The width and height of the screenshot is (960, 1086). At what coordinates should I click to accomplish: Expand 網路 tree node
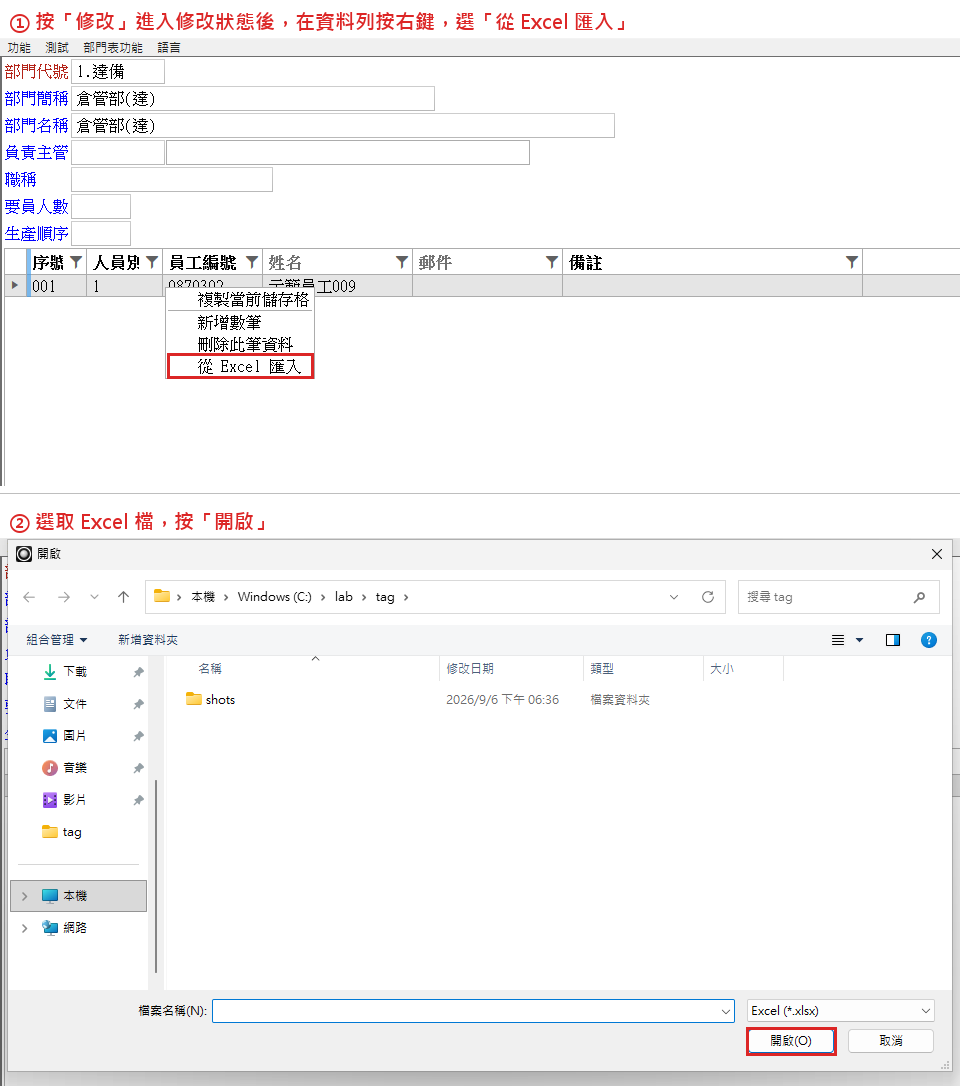tap(25, 928)
